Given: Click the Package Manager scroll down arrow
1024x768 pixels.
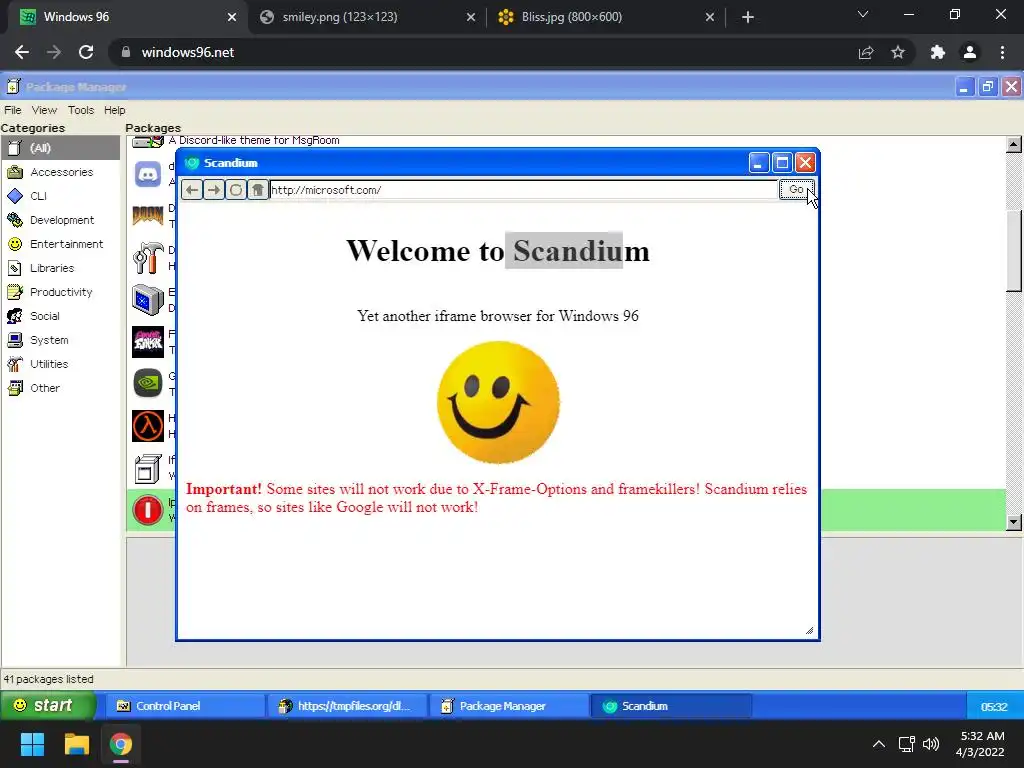Looking at the screenshot, I should click(x=1014, y=522).
